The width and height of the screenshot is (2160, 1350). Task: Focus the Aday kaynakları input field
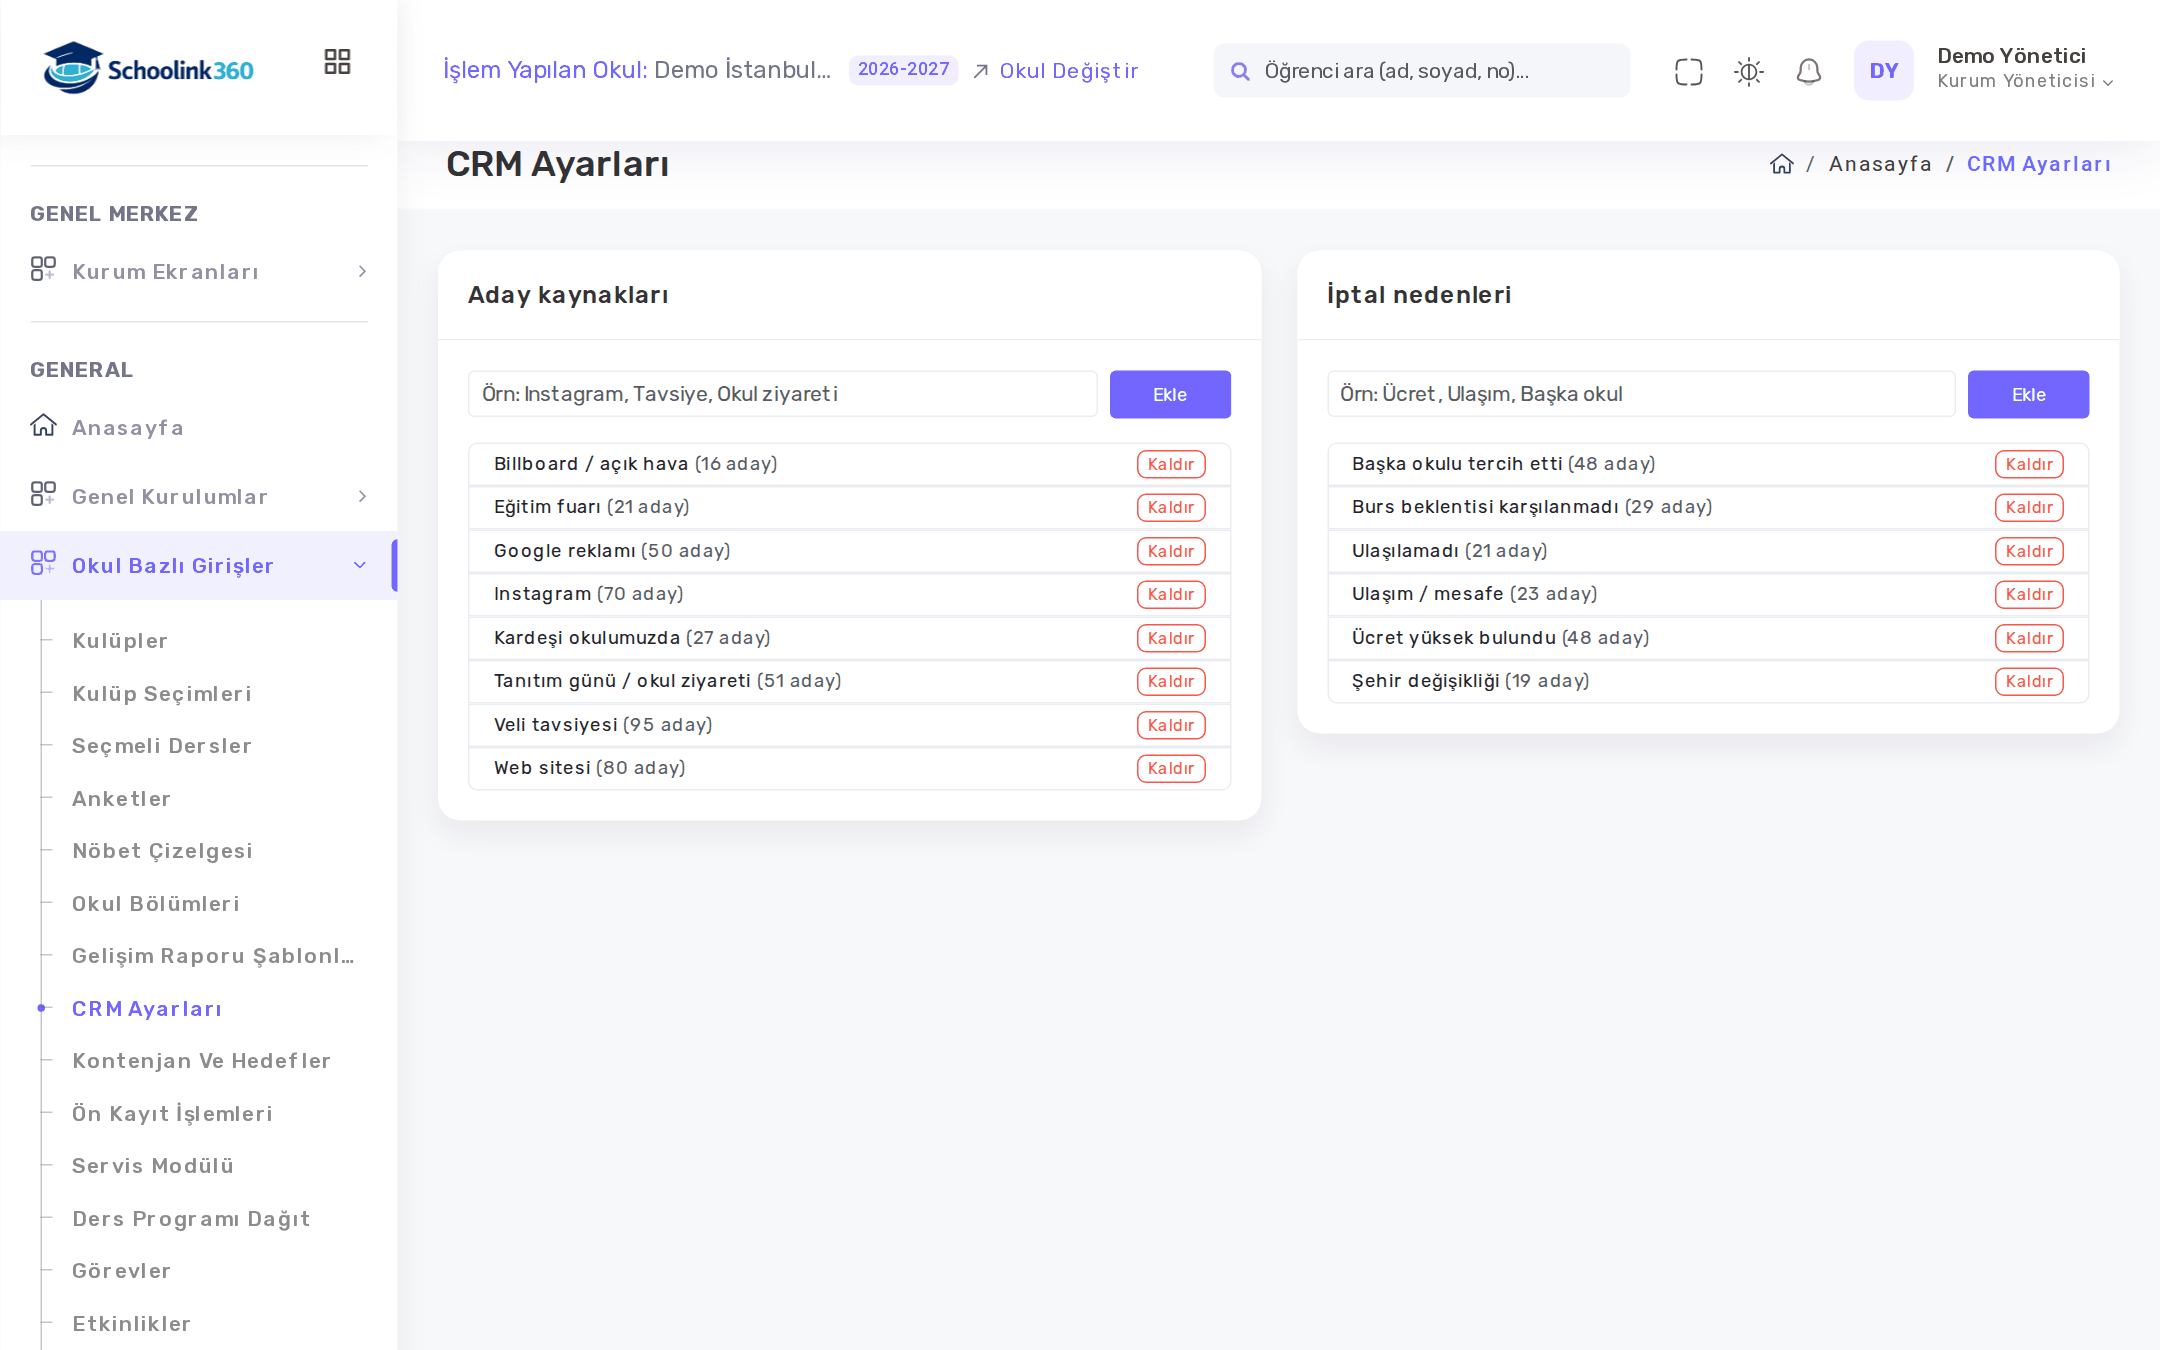pos(783,394)
